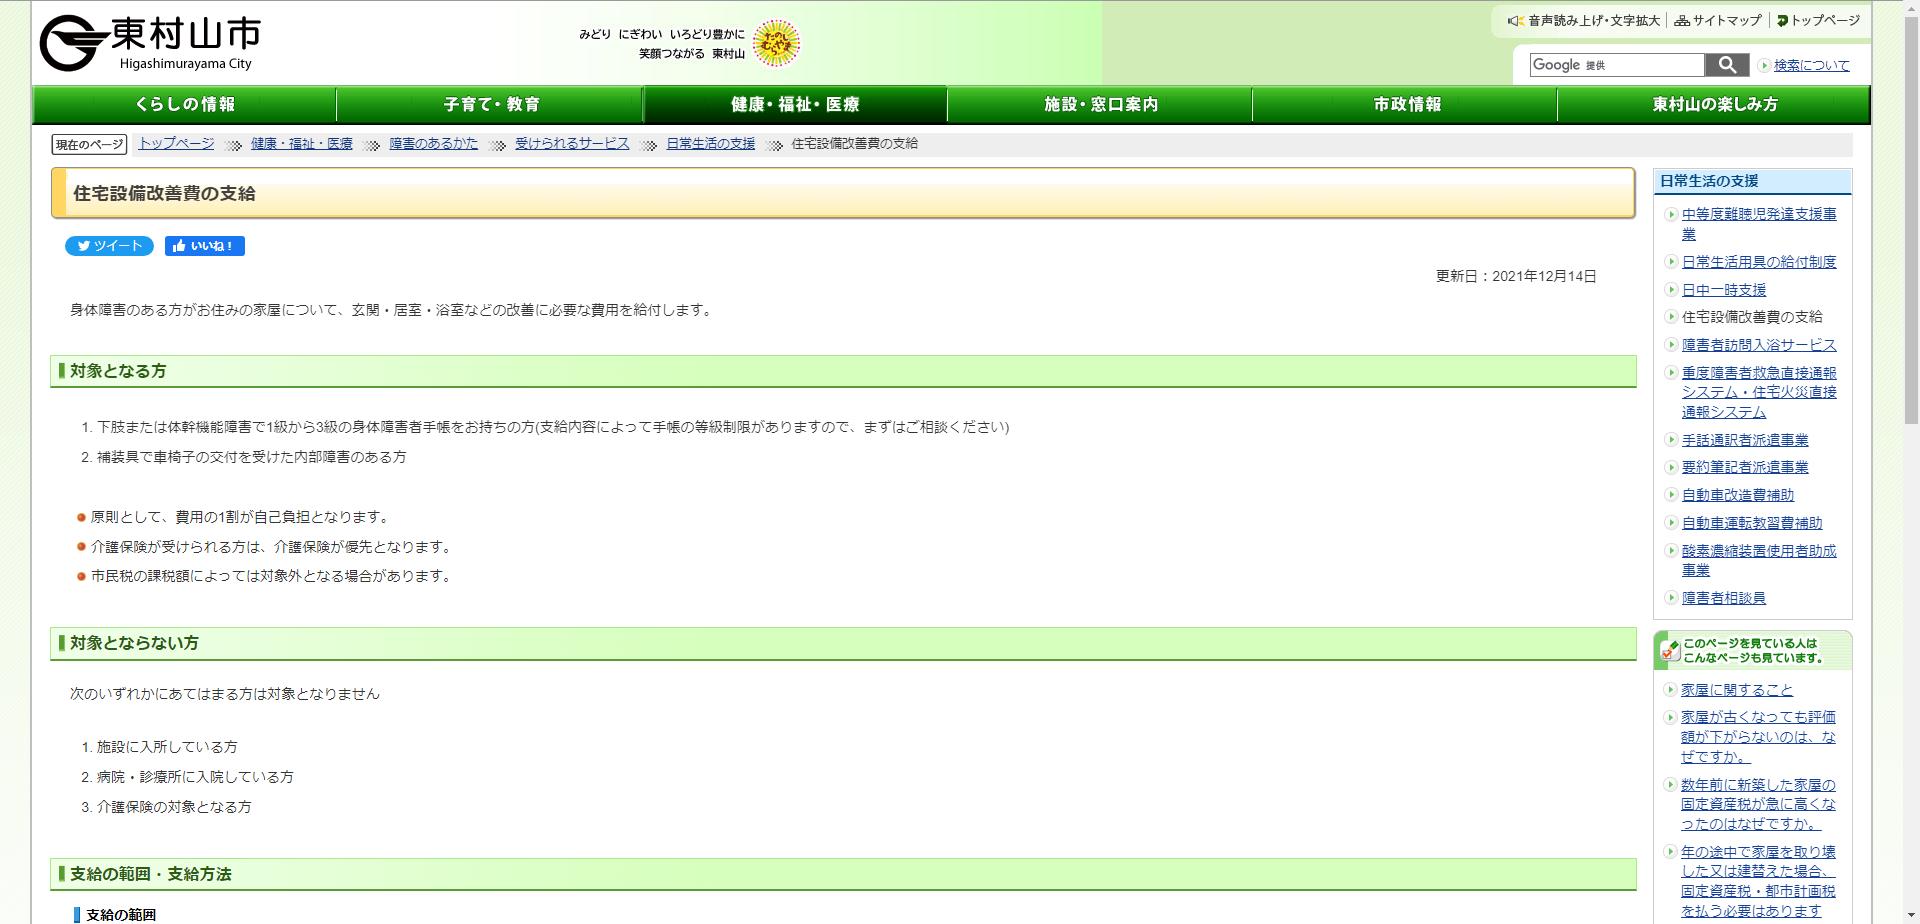Open 酸素濃縮装置使用者助成事業 sidebar link

point(1758,560)
